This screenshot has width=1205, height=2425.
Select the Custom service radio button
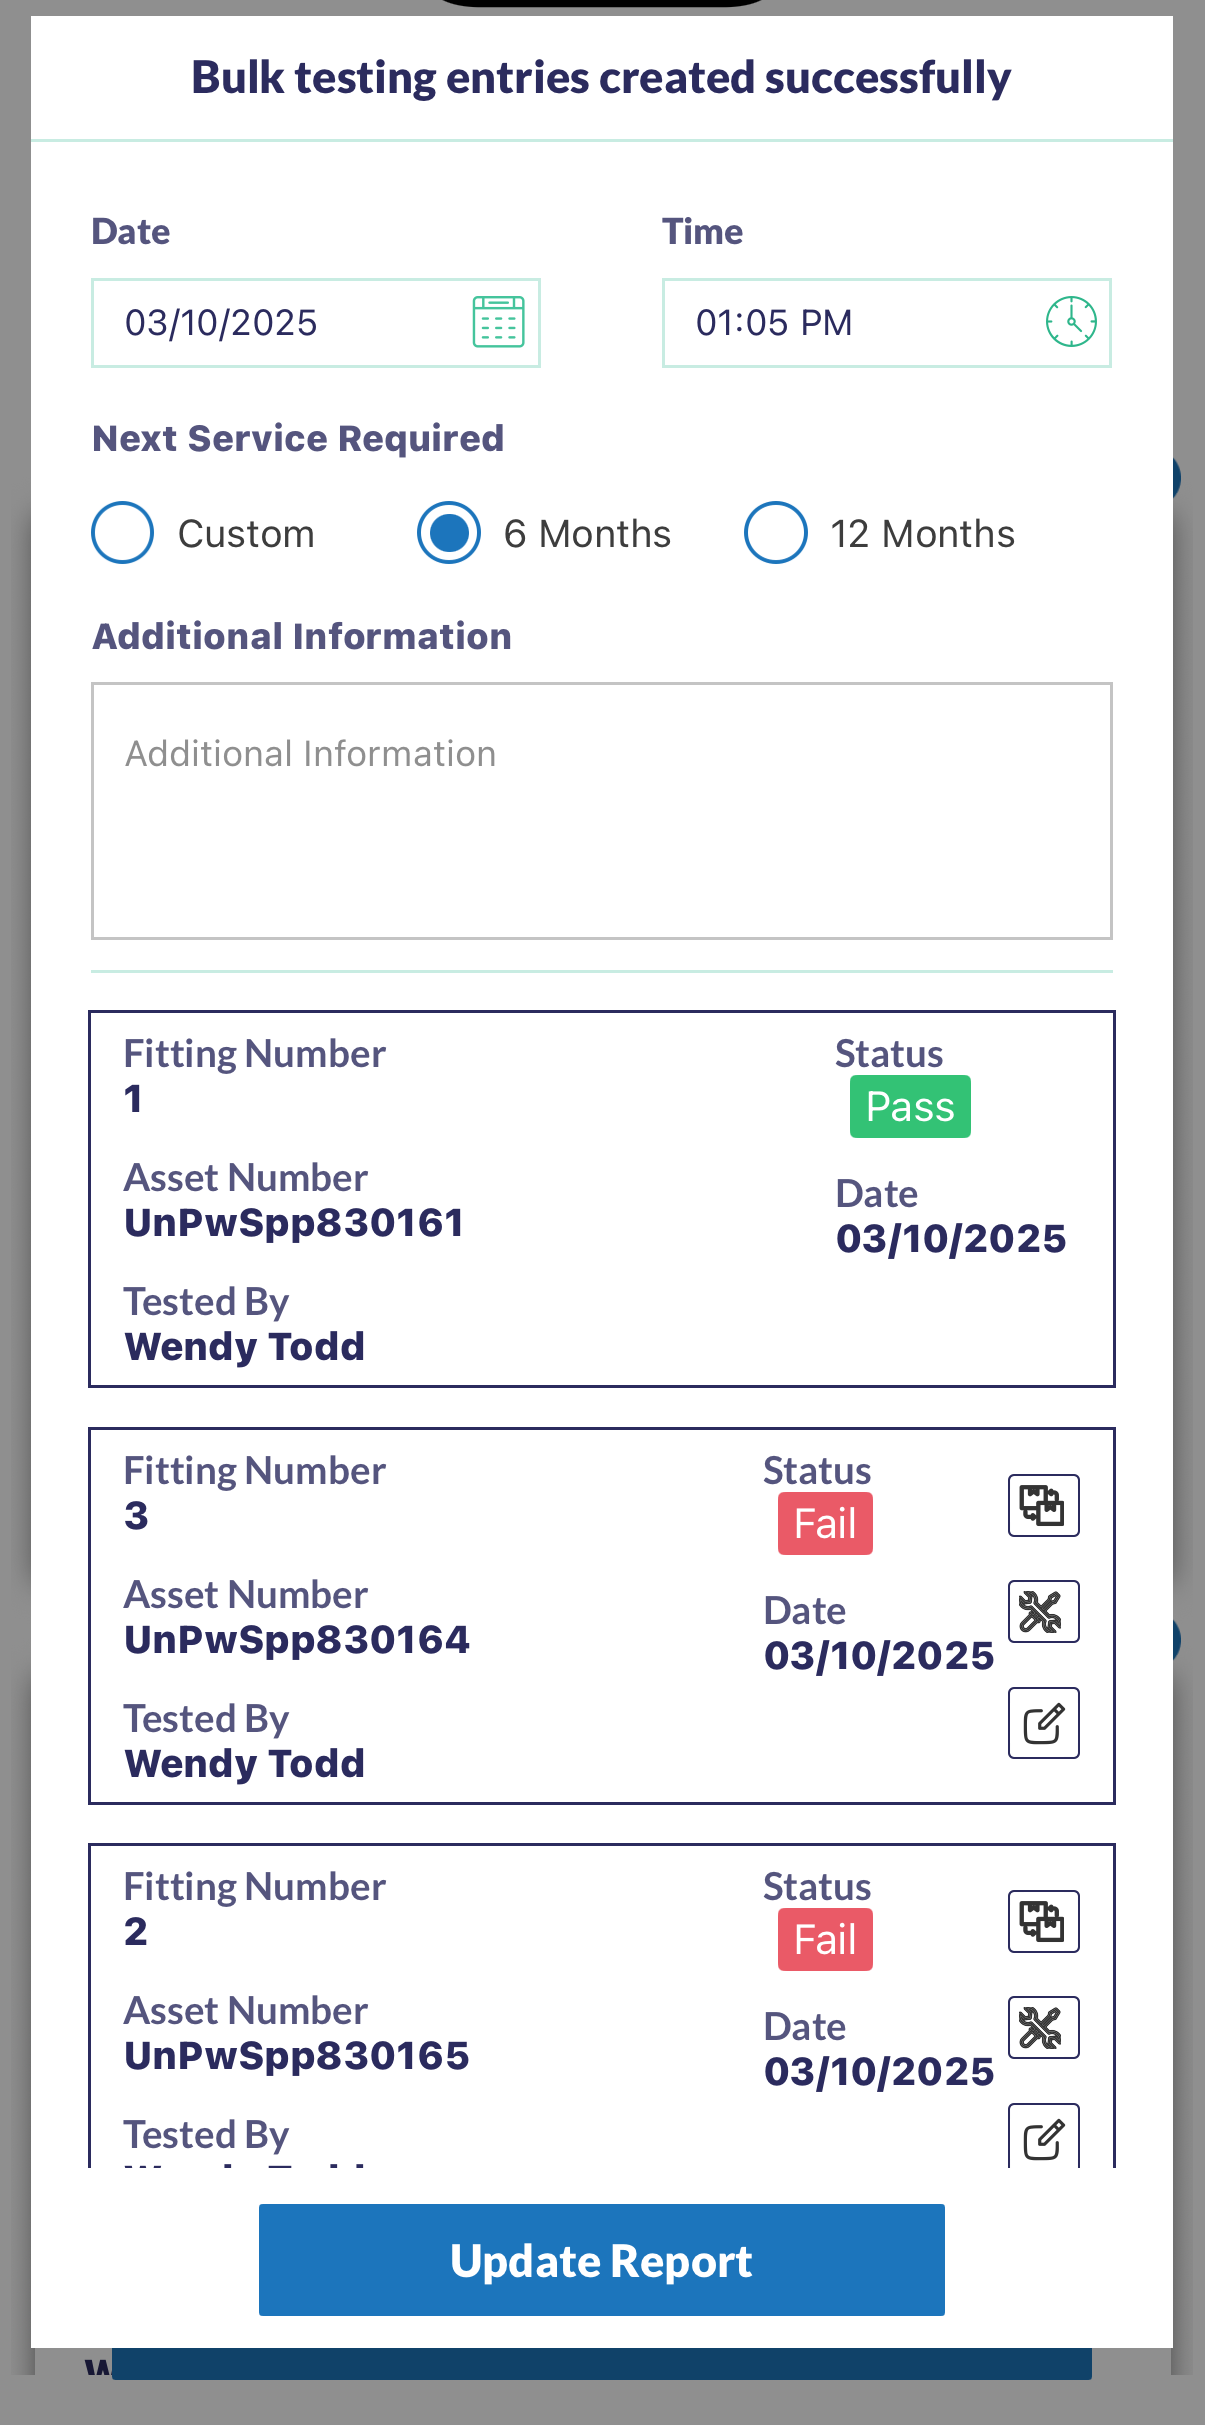click(122, 533)
